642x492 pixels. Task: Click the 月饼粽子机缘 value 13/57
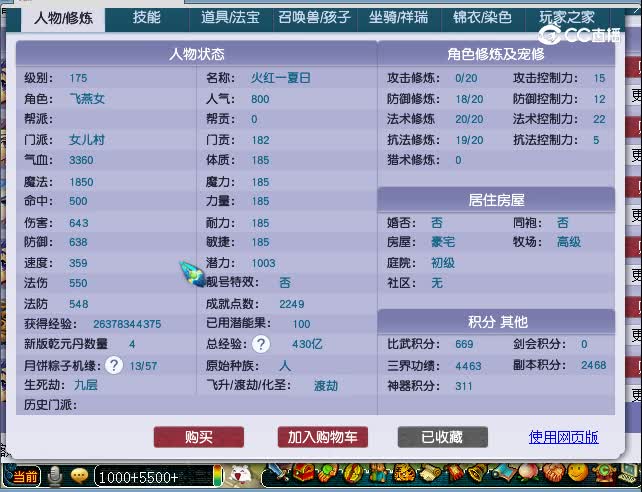pos(143,366)
